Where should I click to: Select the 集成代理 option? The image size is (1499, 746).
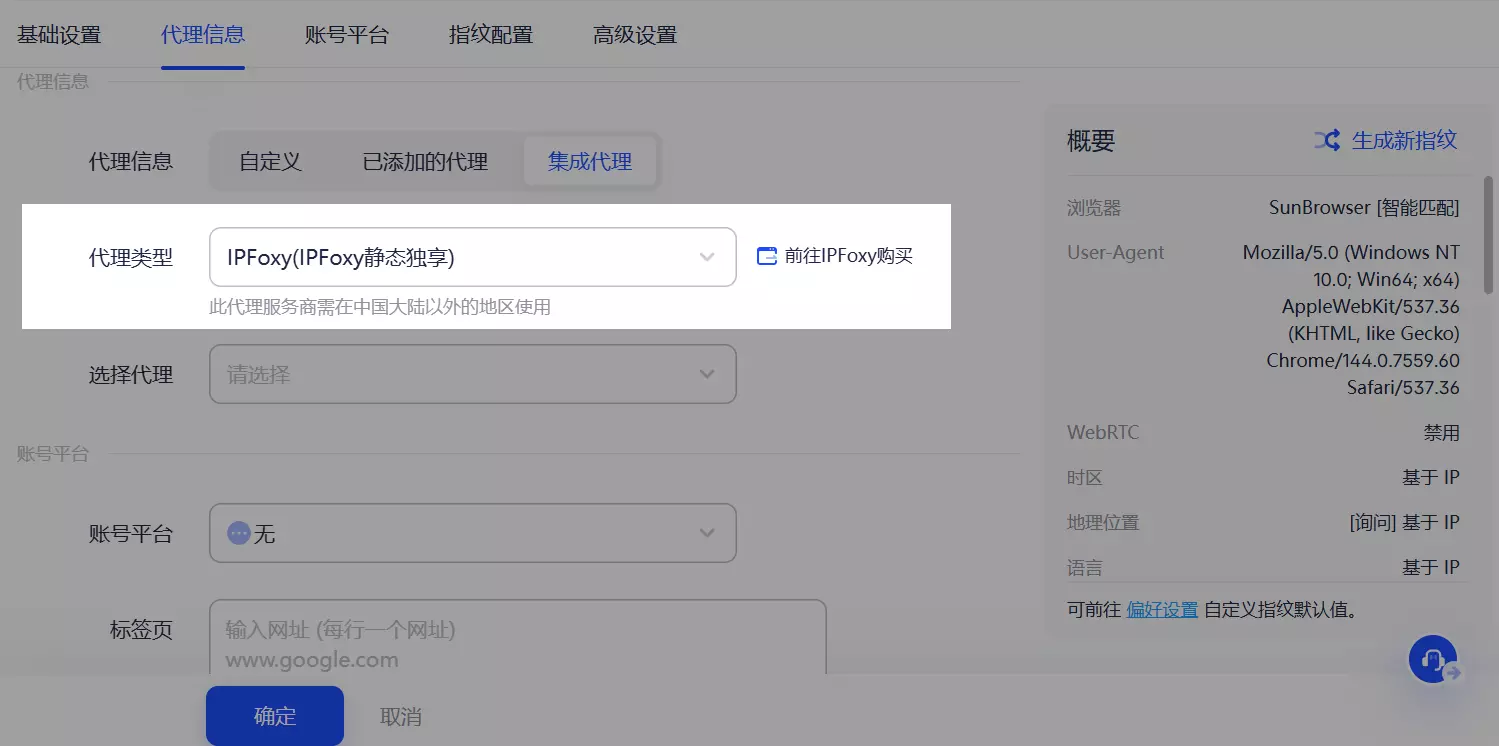pyautogui.click(x=590, y=162)
